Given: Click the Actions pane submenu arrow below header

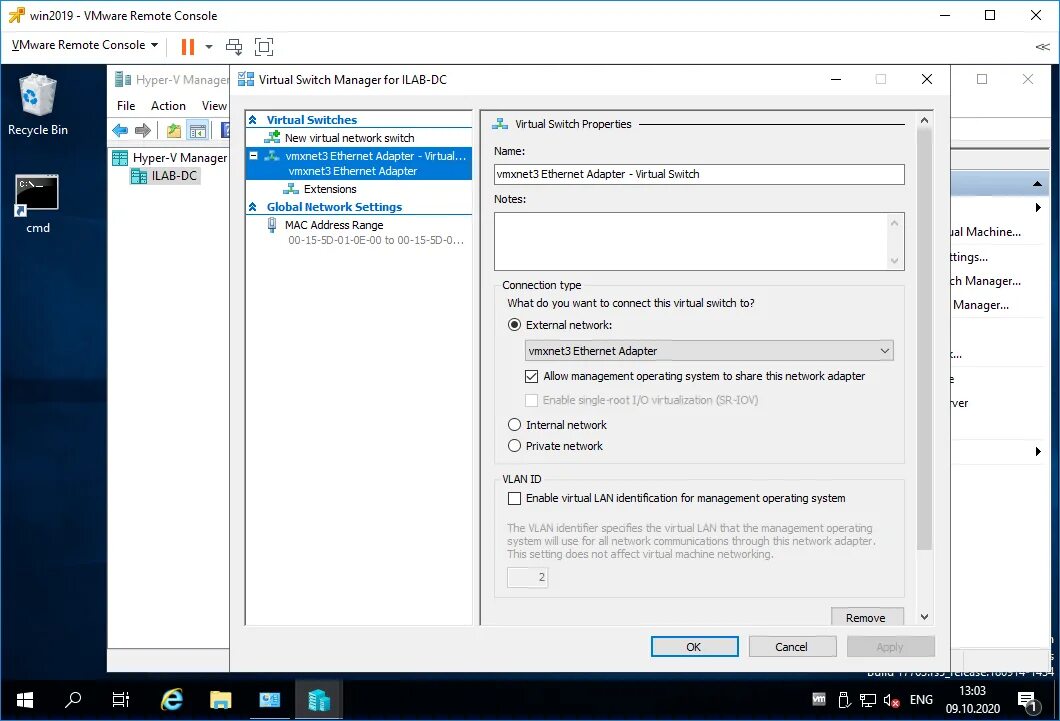Looking at the screenshot, I should (x=1038, y=207).
